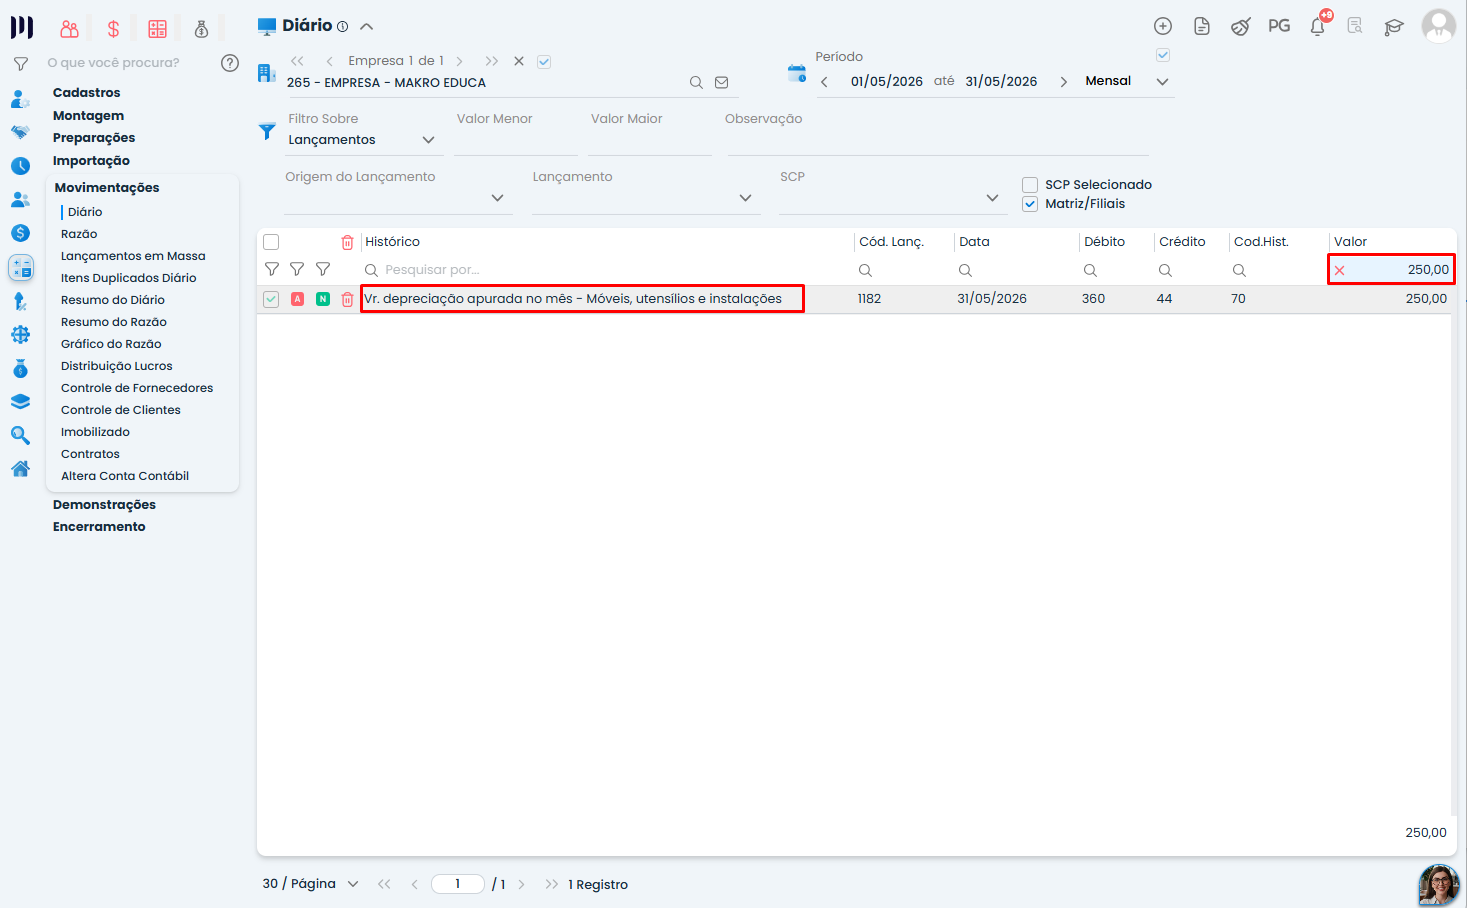Image resolution: width=1467 pixels, height=908 pixels.
Task: Open the money bag module icon at top
Action: (x=201, y=29)
